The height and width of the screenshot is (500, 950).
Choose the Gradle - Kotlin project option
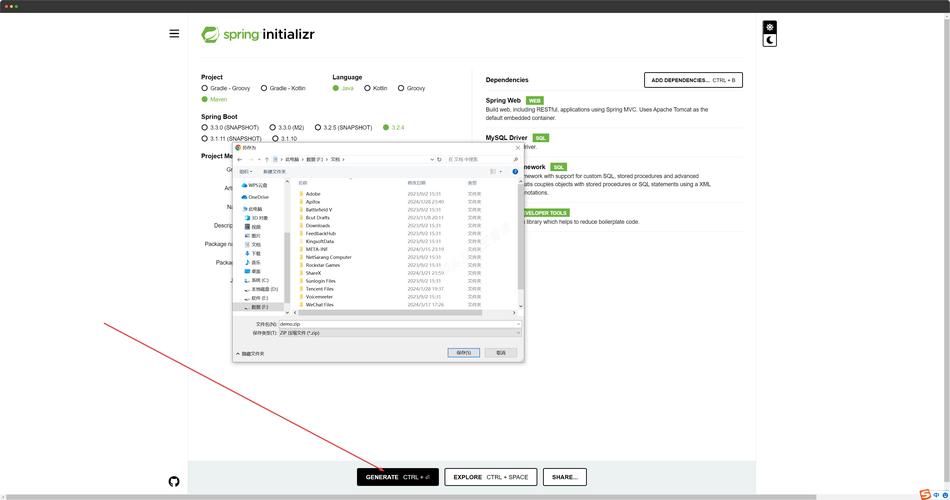(283, 88)
